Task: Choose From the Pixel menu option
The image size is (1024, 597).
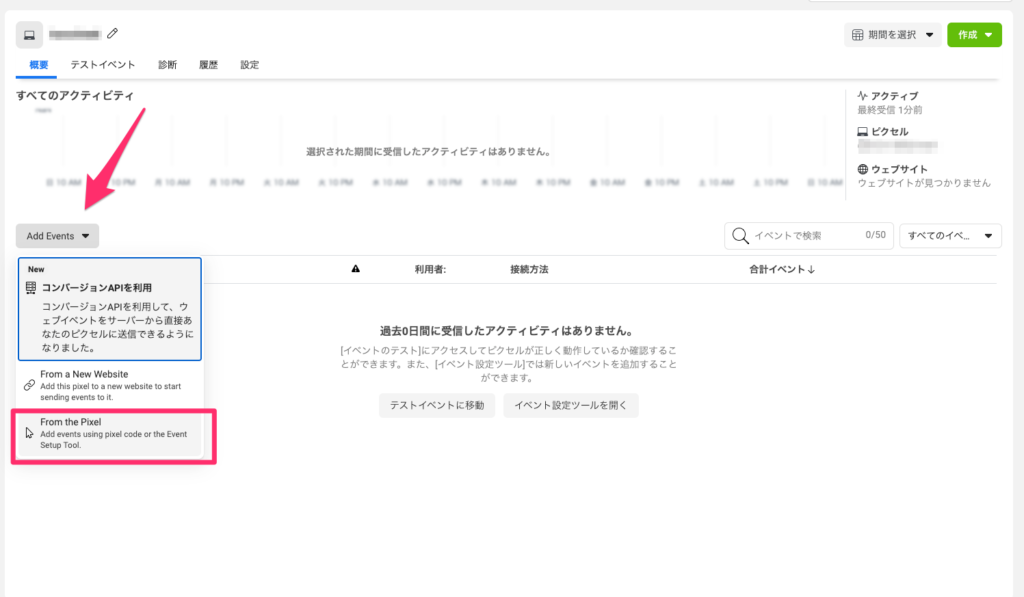Action: (x=110, y=433)
